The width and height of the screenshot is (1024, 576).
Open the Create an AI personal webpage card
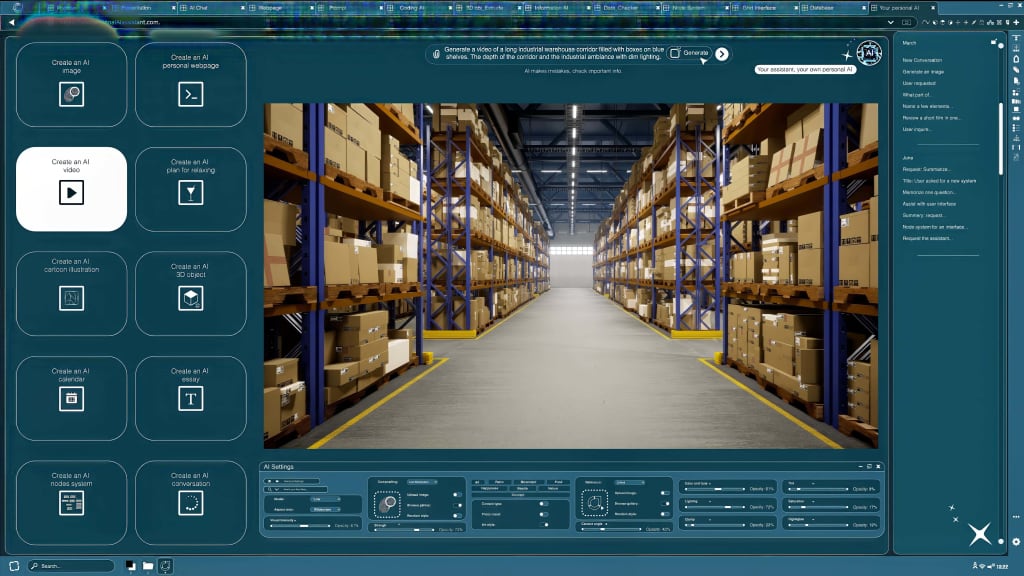(191, 84)
